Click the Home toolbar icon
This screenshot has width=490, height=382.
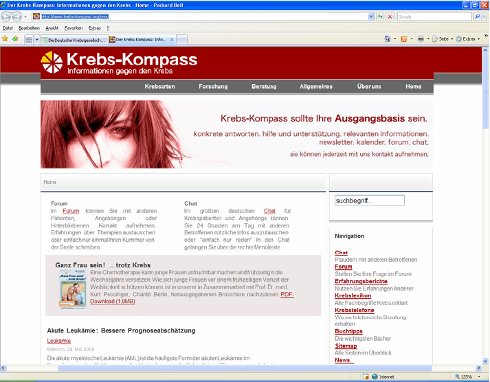point(387,39)
